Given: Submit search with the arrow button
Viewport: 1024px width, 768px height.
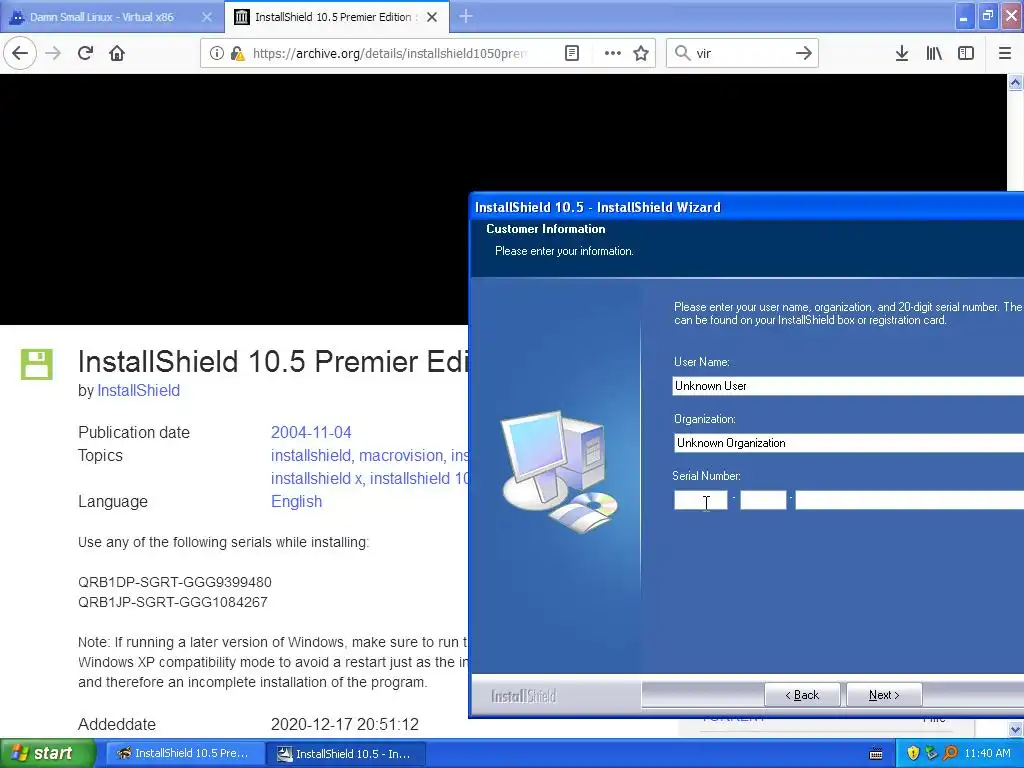Looking at the screenshot, I should tap(803, 53).
